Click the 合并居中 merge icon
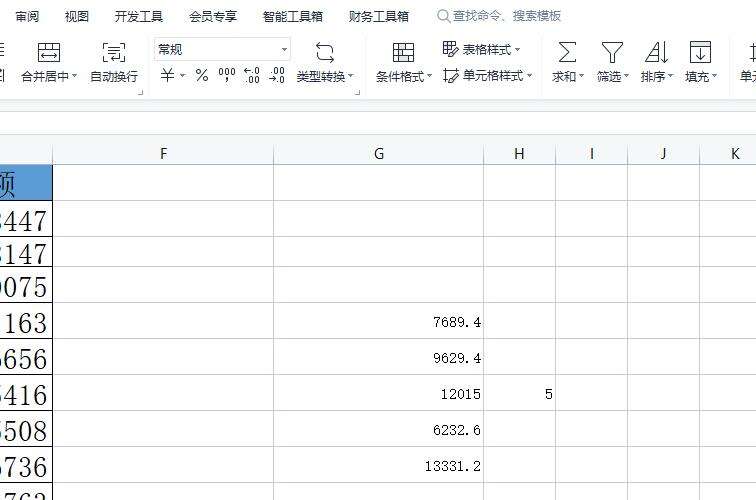This screenshot has width=756, height=500. click(x=49, y=52)
